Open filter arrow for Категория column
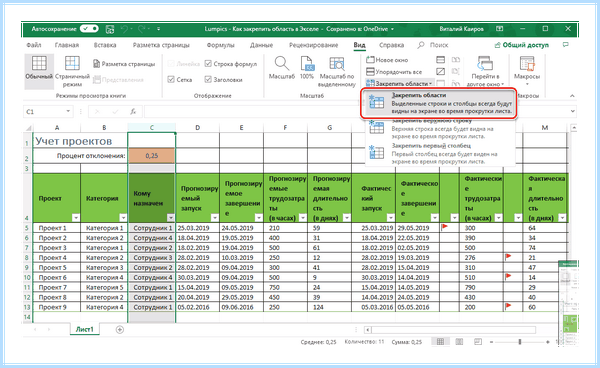Viewport: 600px width, 368px height. [x=123, y=218]
